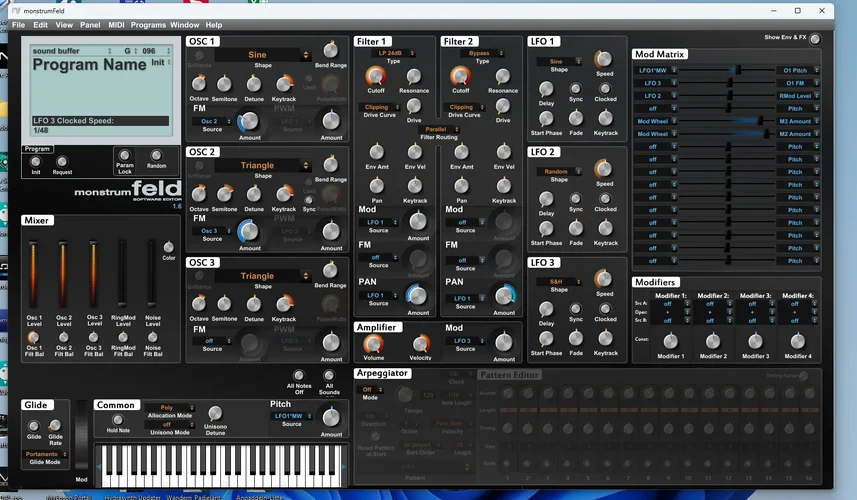
Task: Open the OSC 1 Sine shape dropdown
Action: (257, 55)
